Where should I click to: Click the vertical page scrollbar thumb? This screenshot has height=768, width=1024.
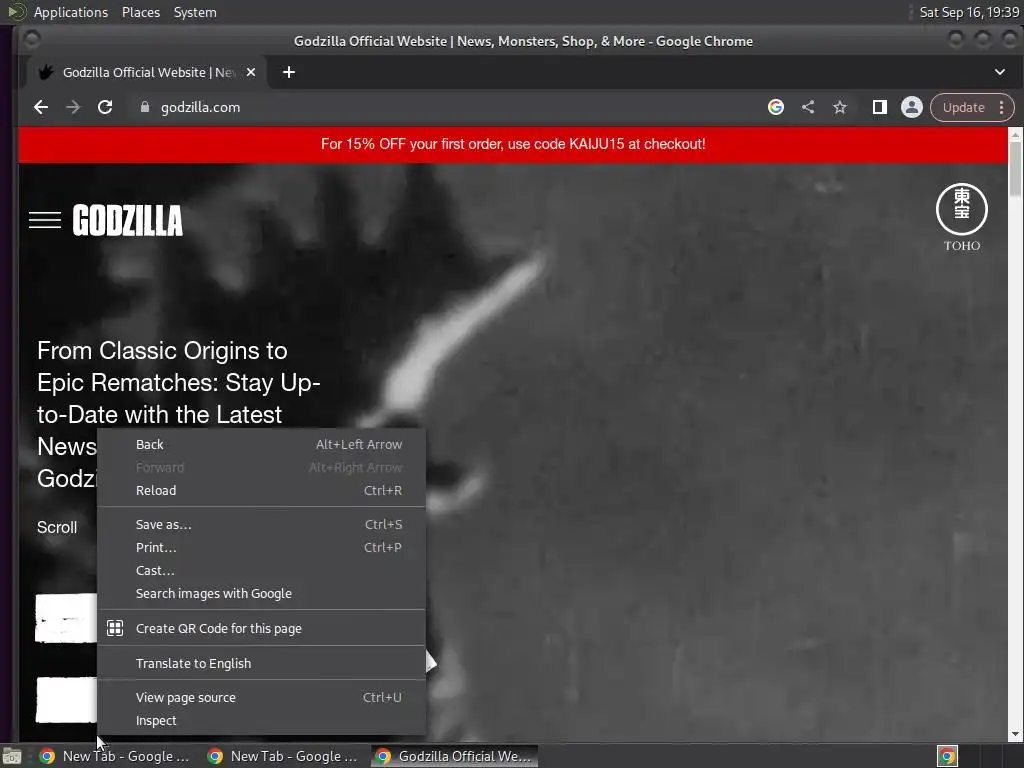1015,168
